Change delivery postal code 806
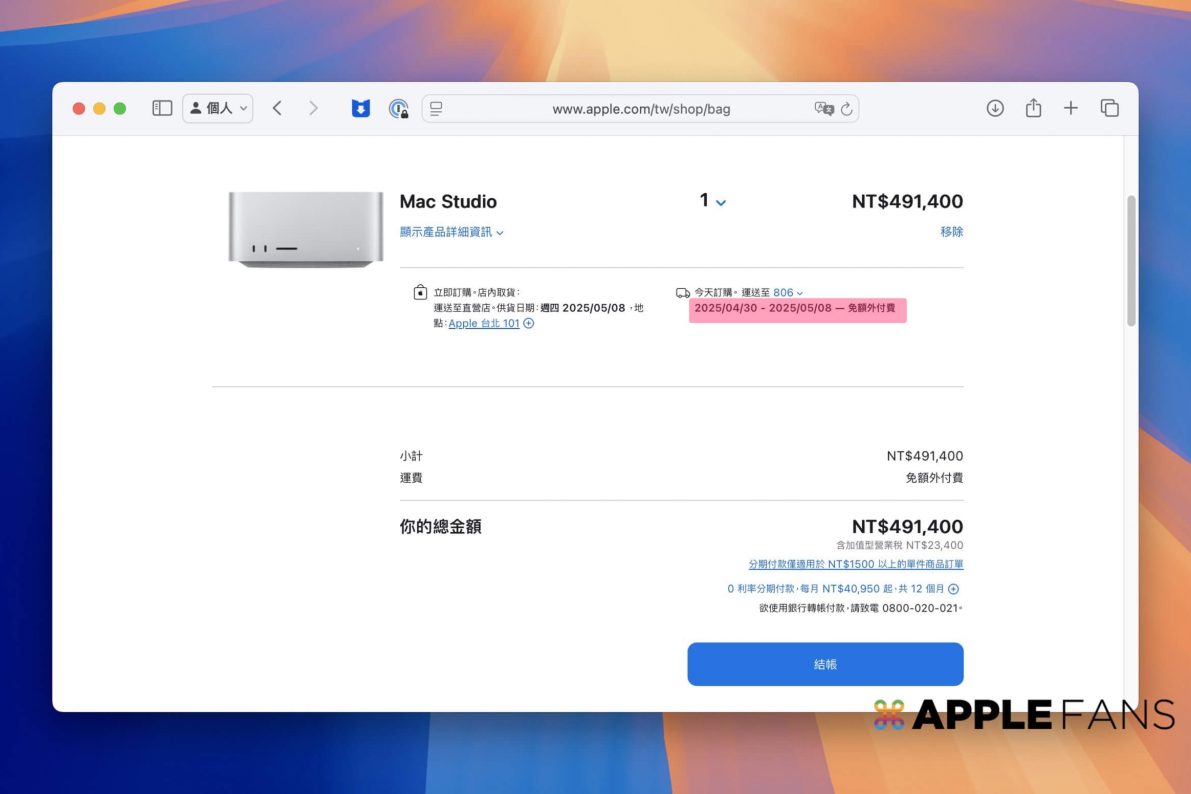Image resolution: width=1191 pixels, height=794 pixels. coord(787,293)
